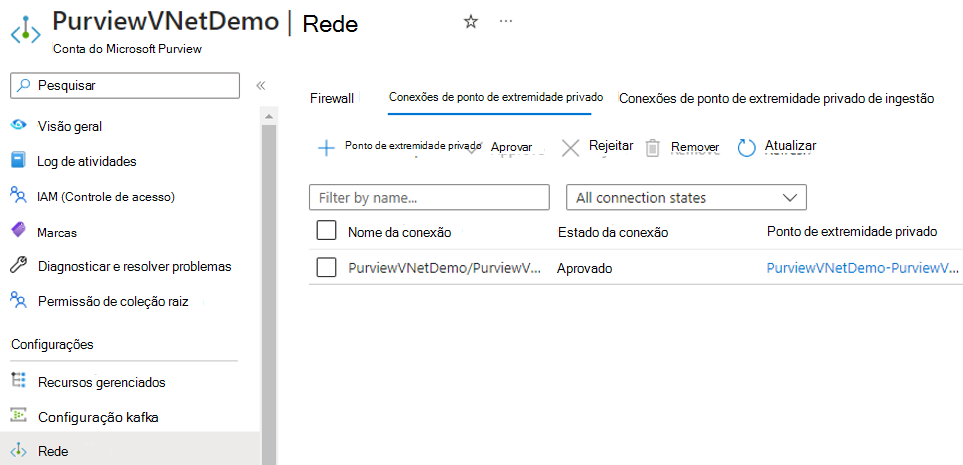Check the PurviewVNetDemo connection row checkbox
963x465 pixels.
point(326,267)
